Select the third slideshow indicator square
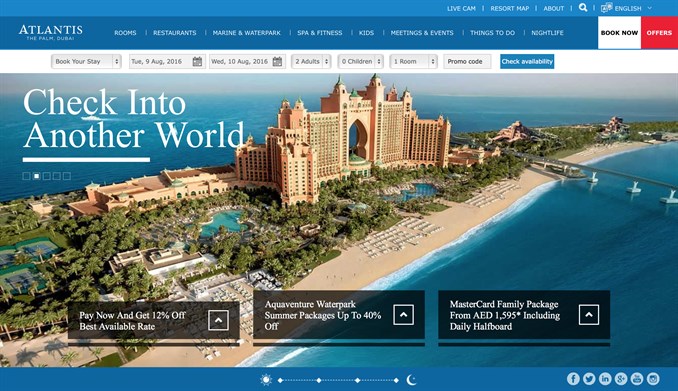This screenshot has height=391, width=678. (x=47, y=176)
